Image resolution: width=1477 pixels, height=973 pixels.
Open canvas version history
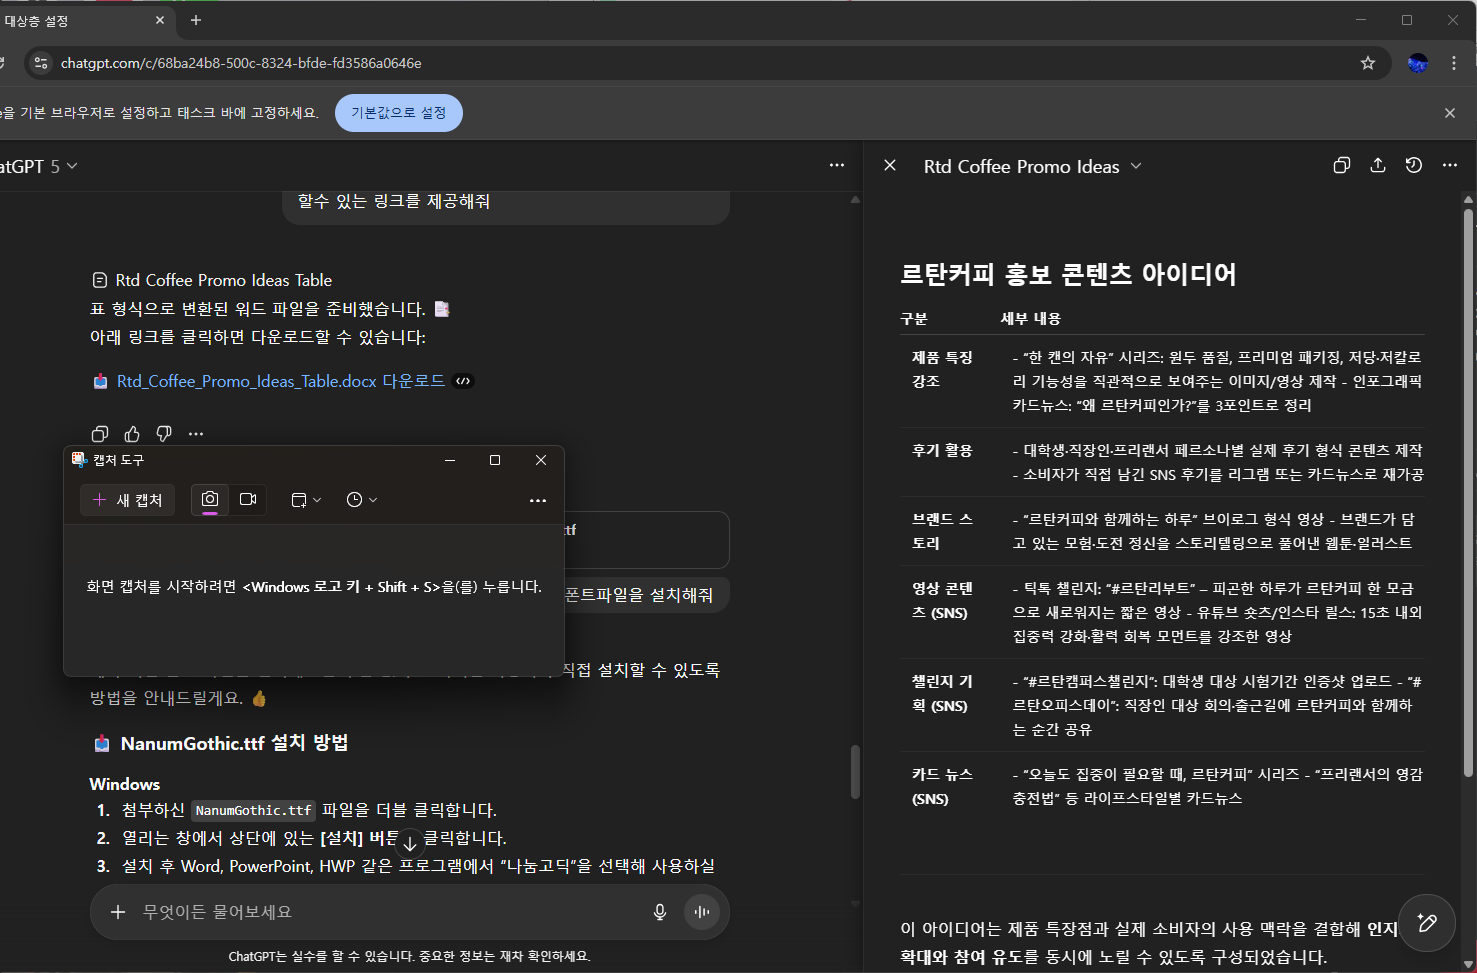pos(1414,166)
